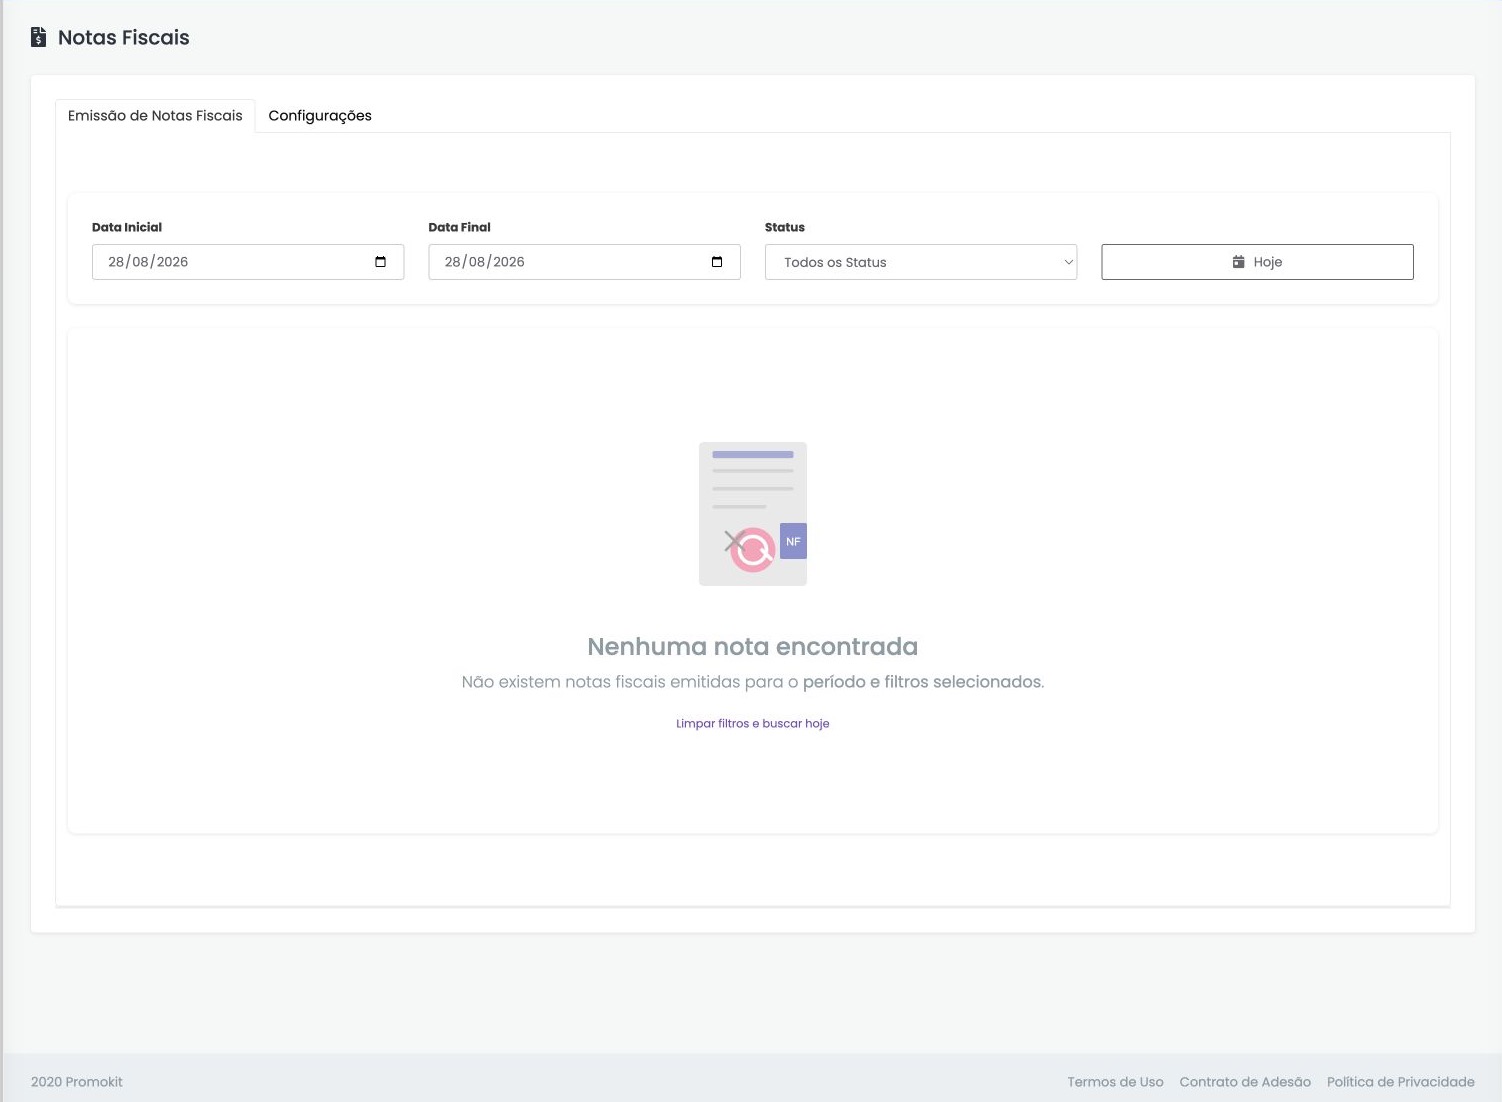Click the Notas Fiscais page title

tap(124, 38)
